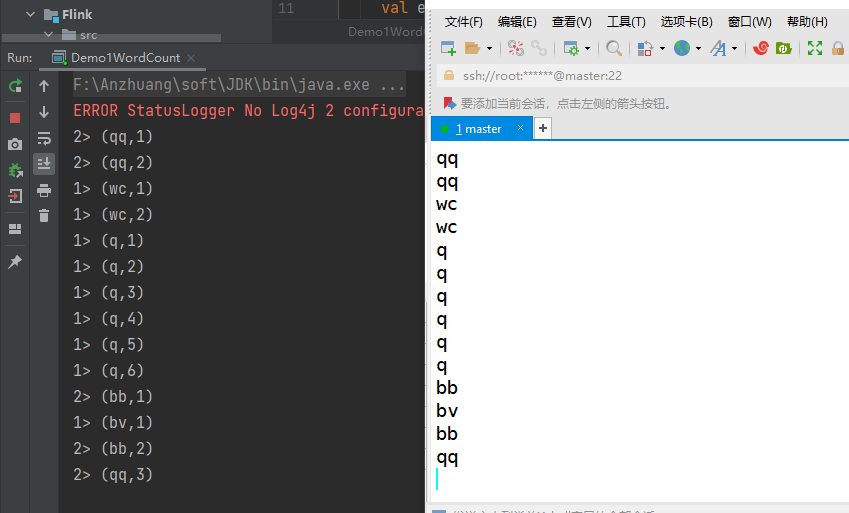849x513 pixels.
Task: Click the grayed reconnect chain icon
Action: (x=539, y=48)
